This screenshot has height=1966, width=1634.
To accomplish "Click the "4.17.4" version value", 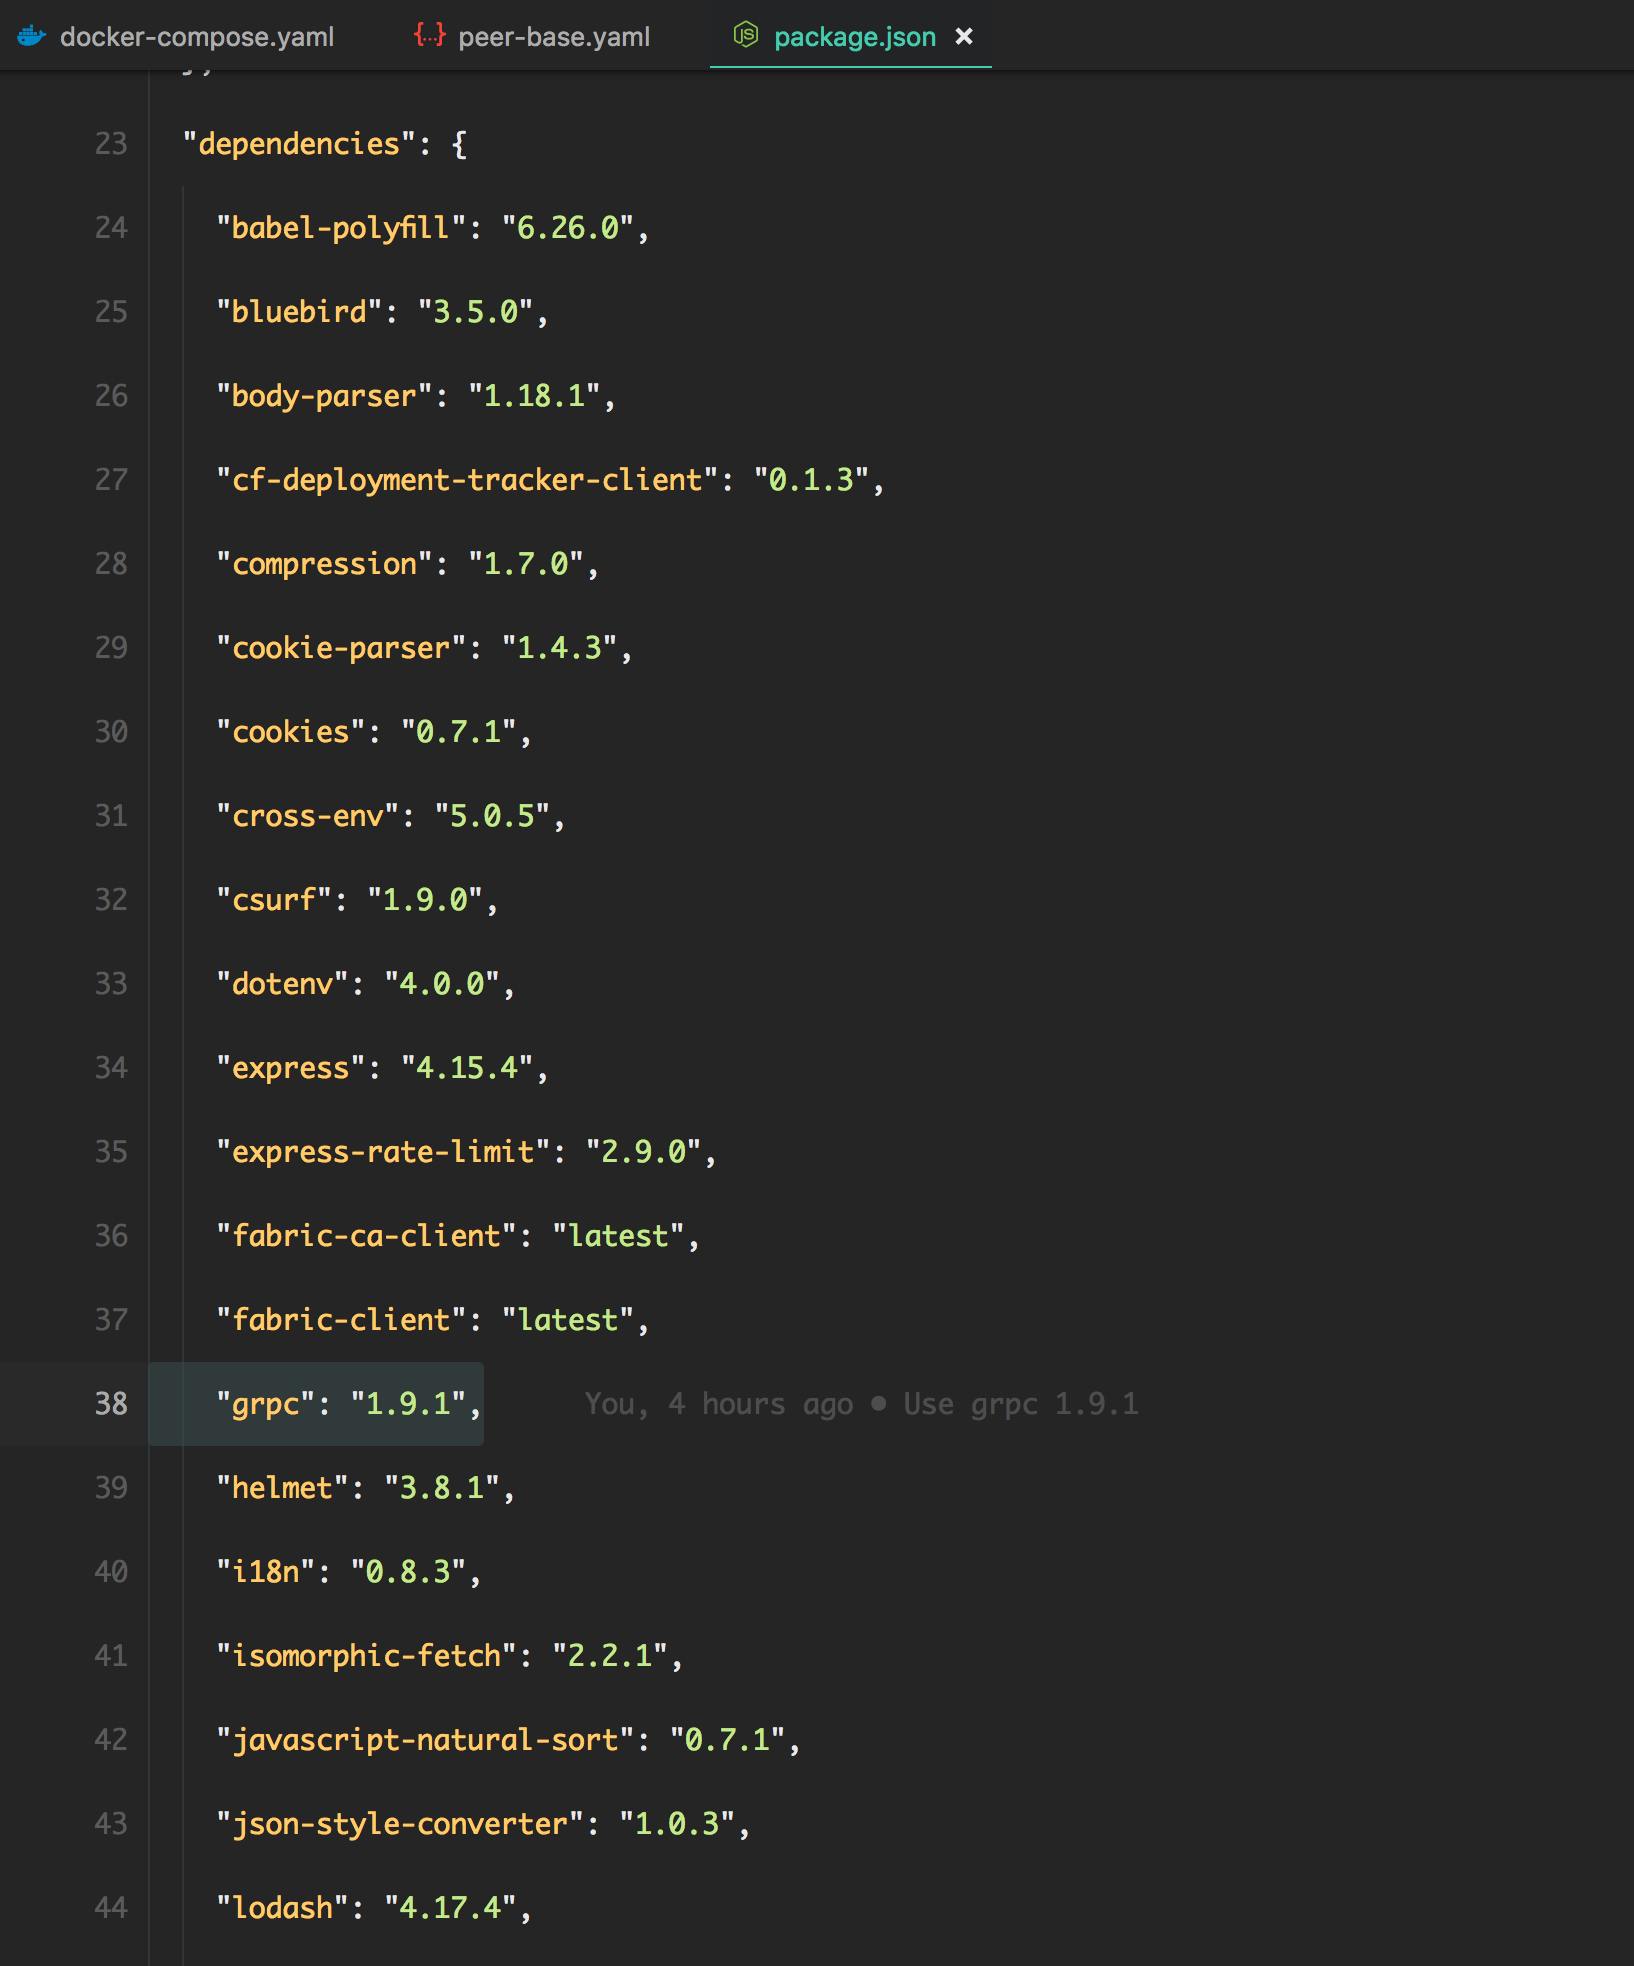I will (451, 1908).
